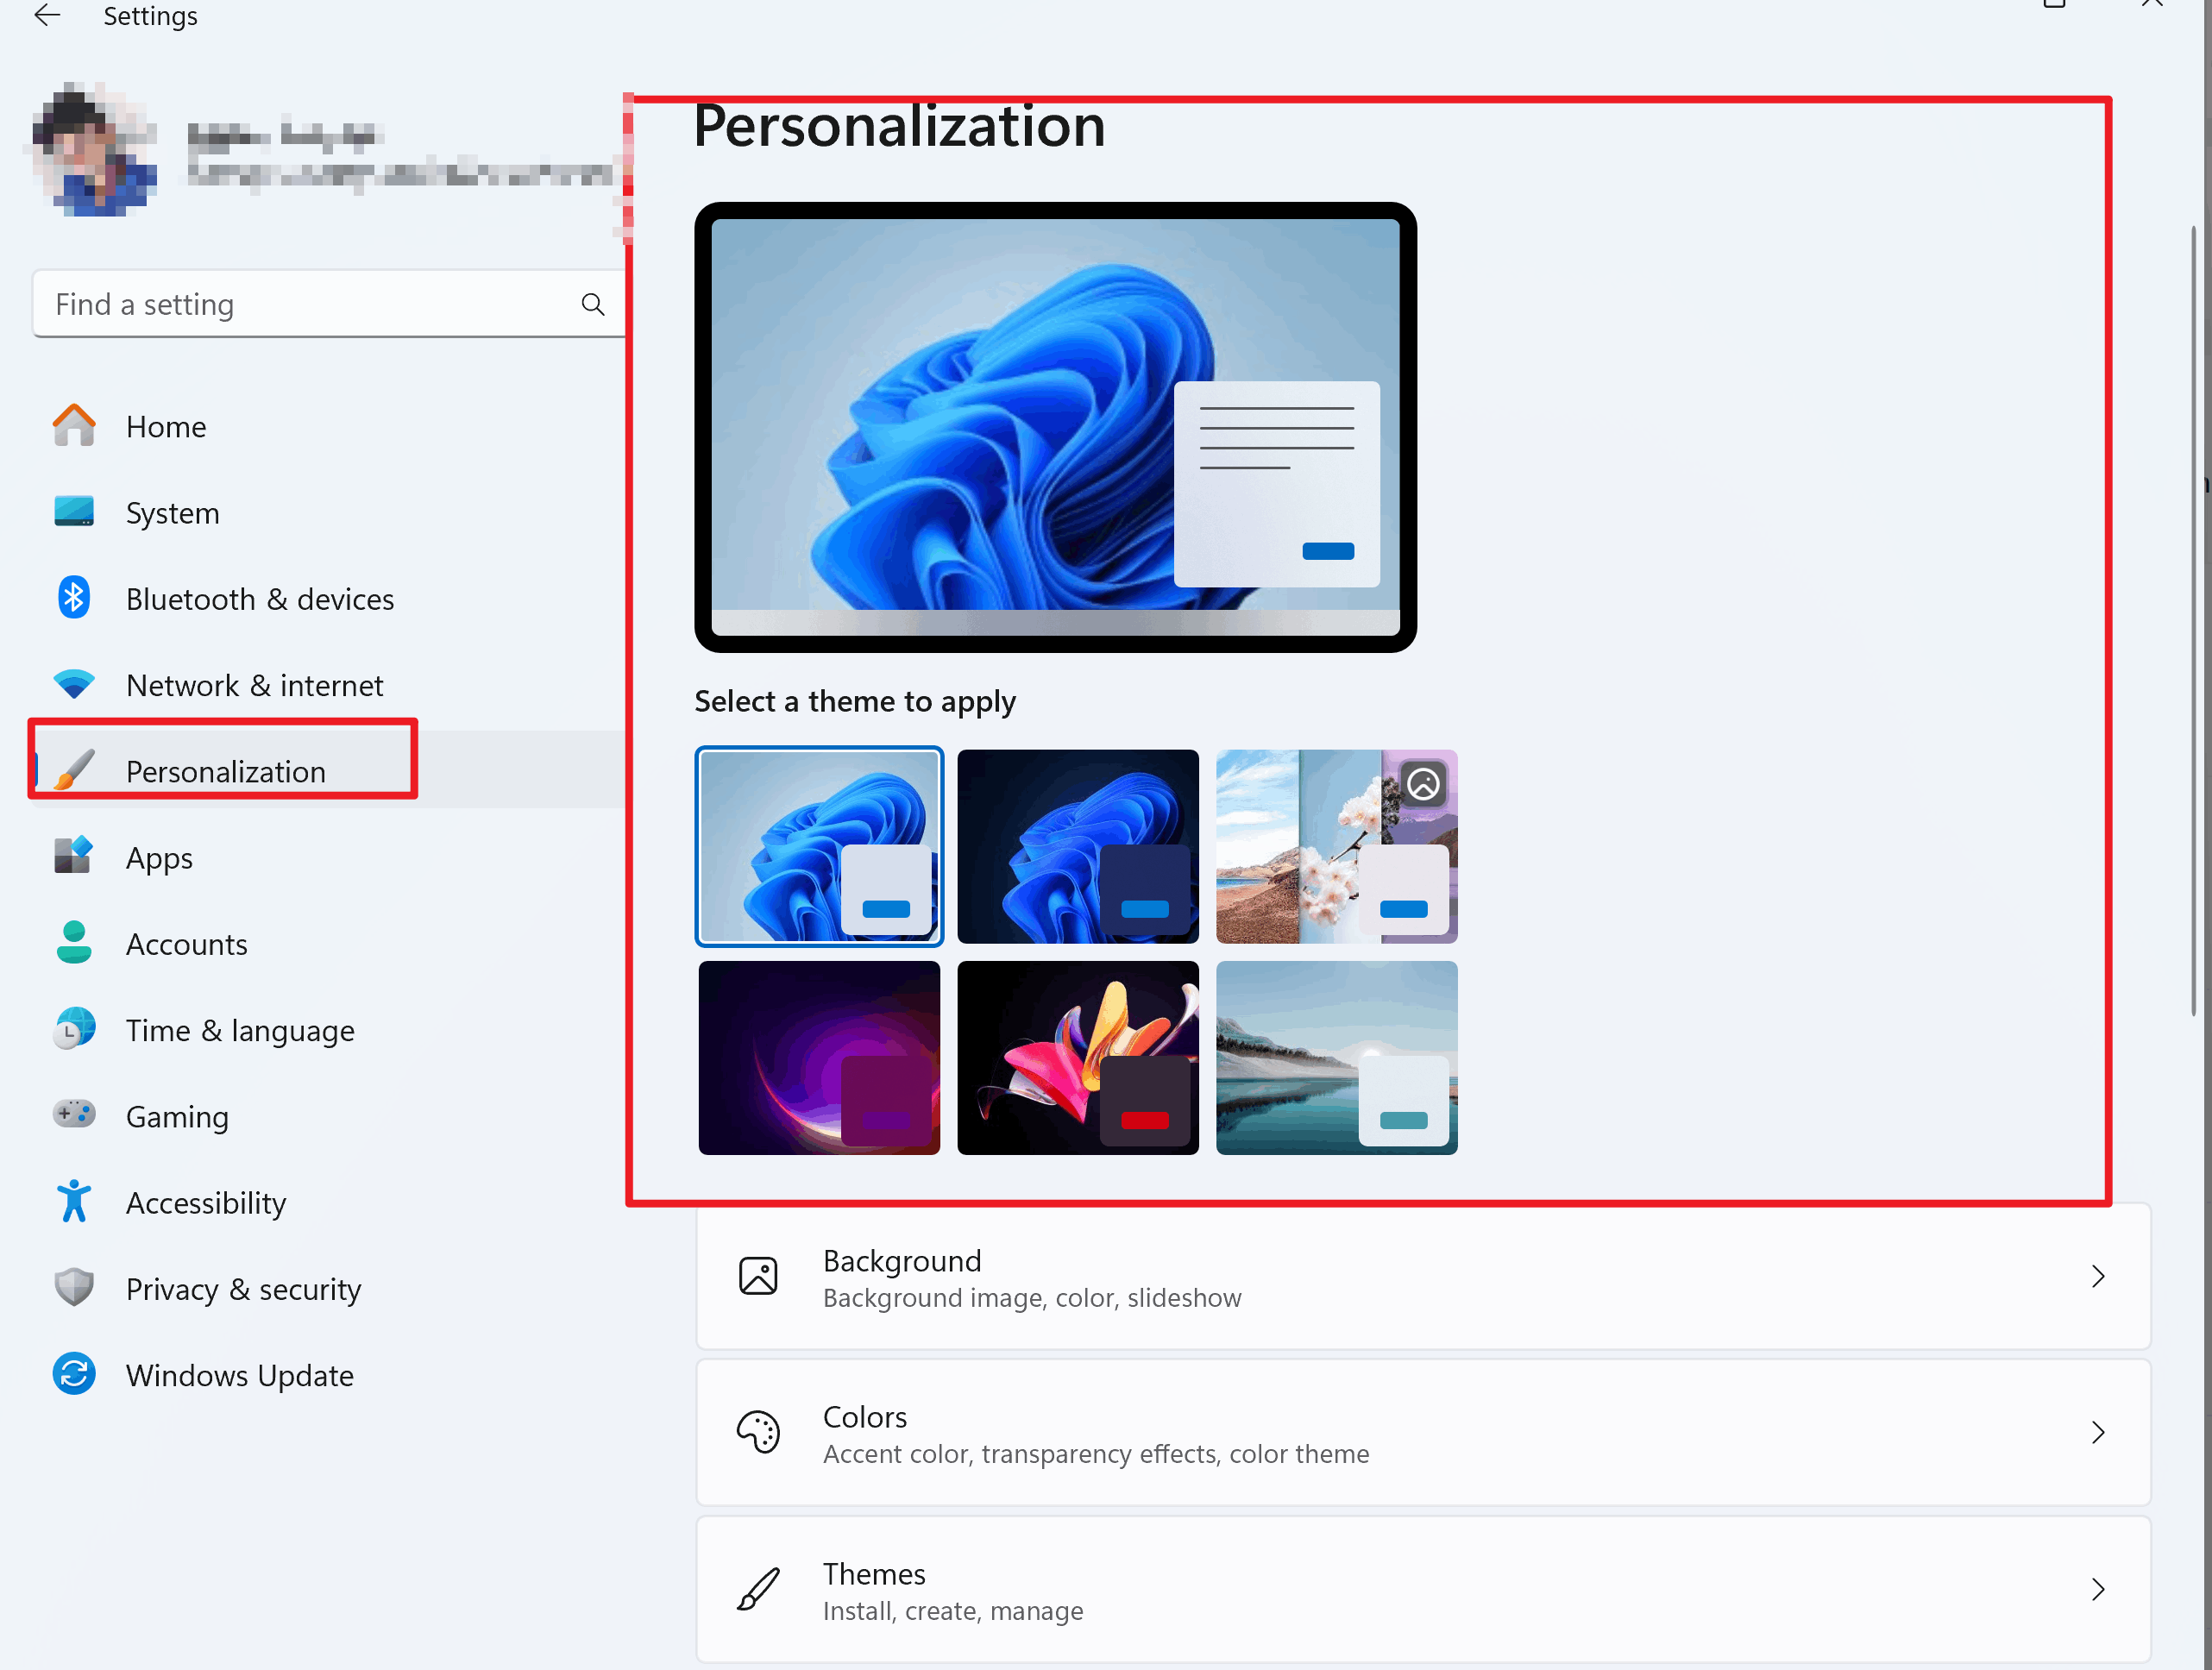Apply the dark Windows bloom theme
This screenshot has width=2212, height=1670.
[1077, 846]
